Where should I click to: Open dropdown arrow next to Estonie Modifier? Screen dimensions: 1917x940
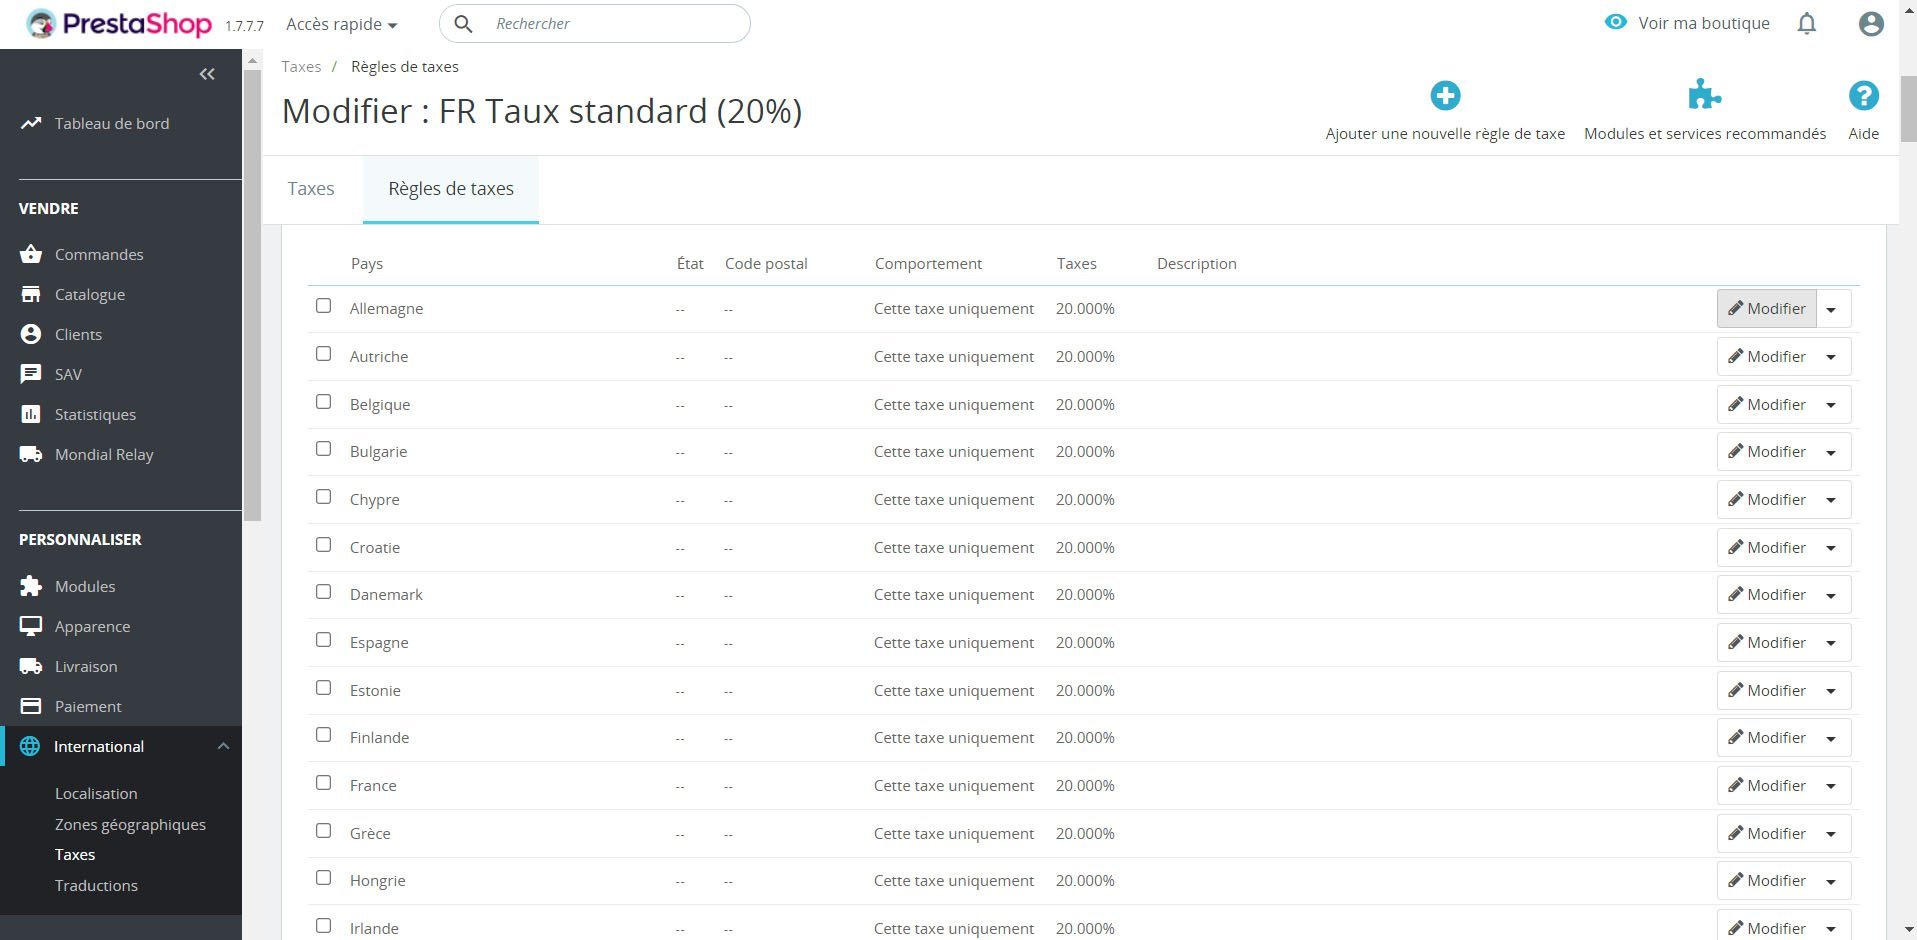coord(1832,691)
